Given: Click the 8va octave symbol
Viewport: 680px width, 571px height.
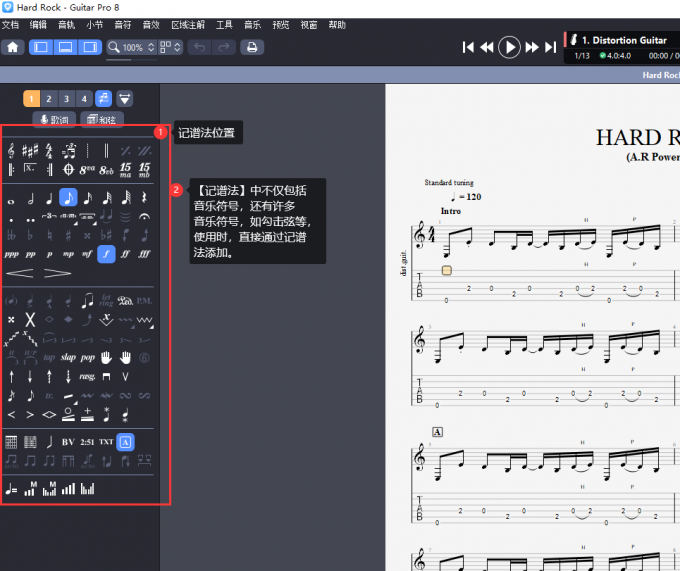Looking at the screenshot, I should [87, 170].
